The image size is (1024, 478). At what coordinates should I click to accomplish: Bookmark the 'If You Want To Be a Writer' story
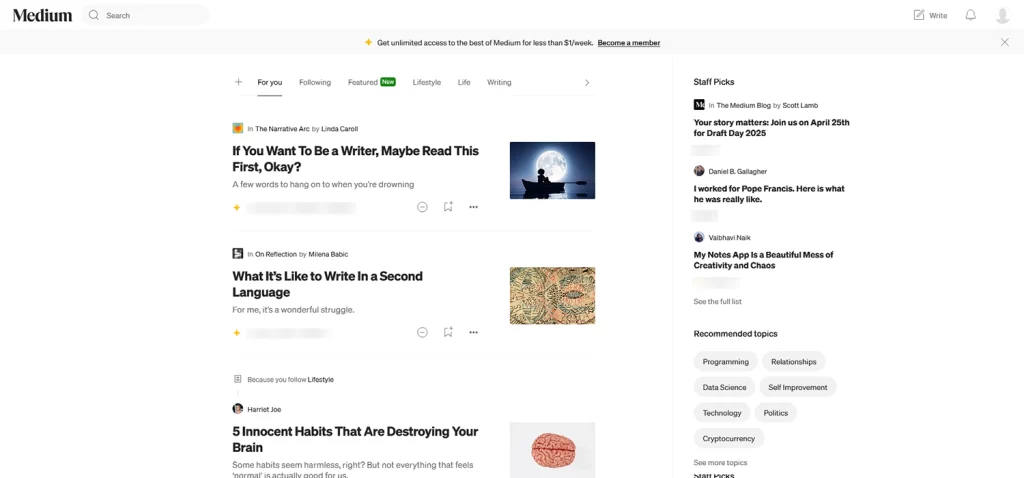pos(448,207)
